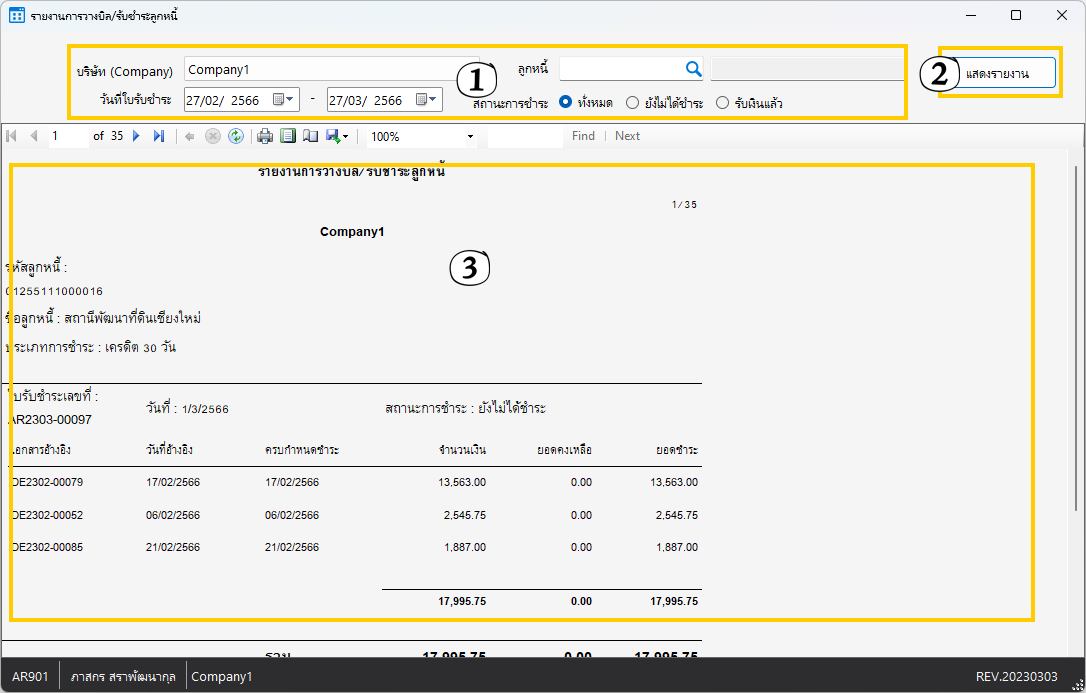
Task: Select the ทั้งหมด payment status option
Action: [566, 102]
